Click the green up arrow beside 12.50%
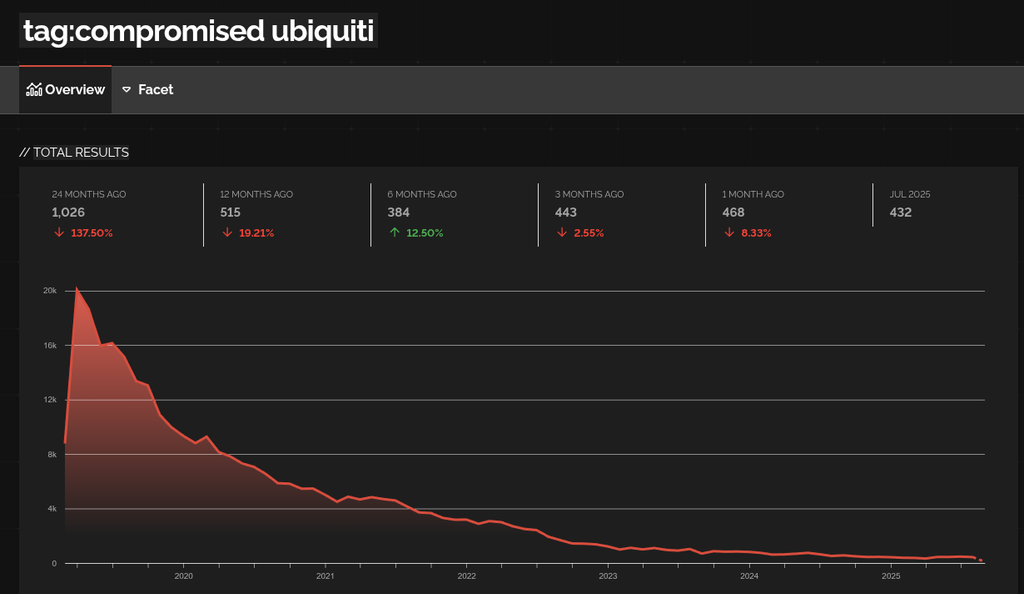Viewport: 1024px width, 594px height. pyautogui.click(x=394, y=233)
